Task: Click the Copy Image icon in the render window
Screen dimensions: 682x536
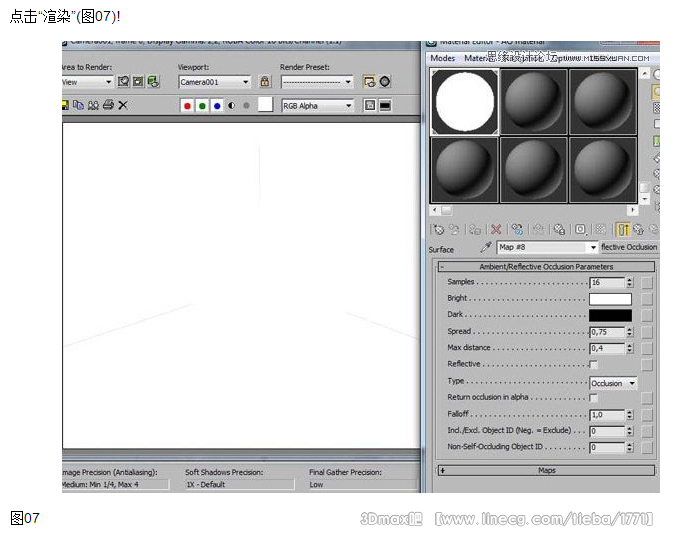Action: click(x=78, y=105)
